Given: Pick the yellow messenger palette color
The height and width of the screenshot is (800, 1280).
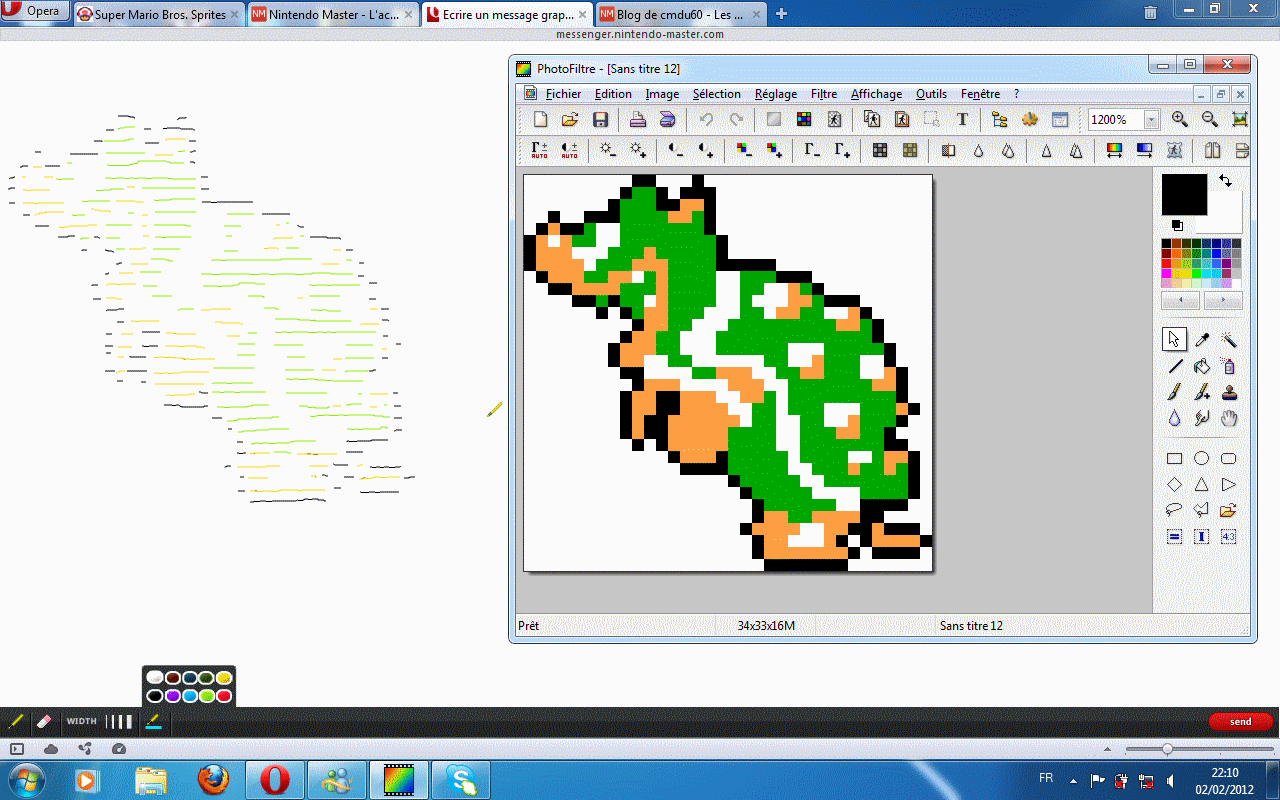Looking at the screenshot, I should tap(224, 678).
